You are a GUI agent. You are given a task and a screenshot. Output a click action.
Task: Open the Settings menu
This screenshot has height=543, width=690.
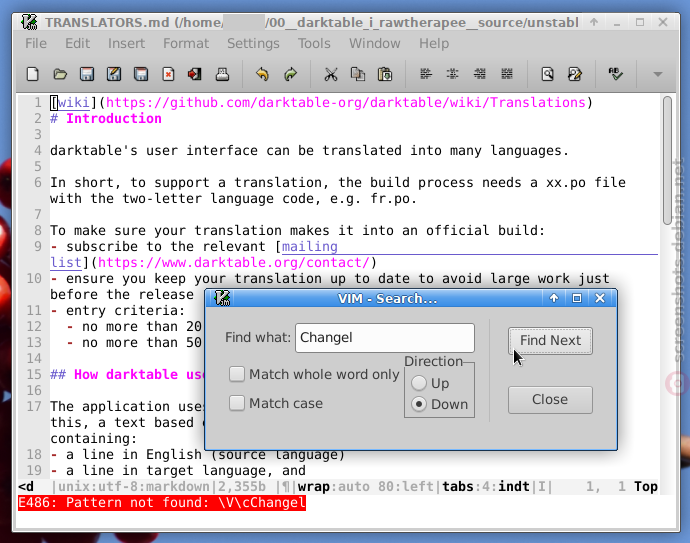[x=253, y=44]
